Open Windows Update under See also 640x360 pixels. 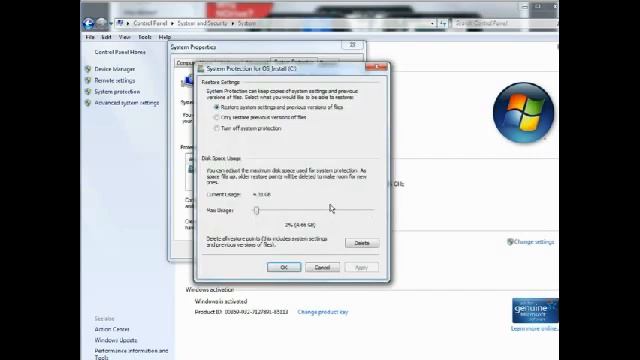(116, 340)
